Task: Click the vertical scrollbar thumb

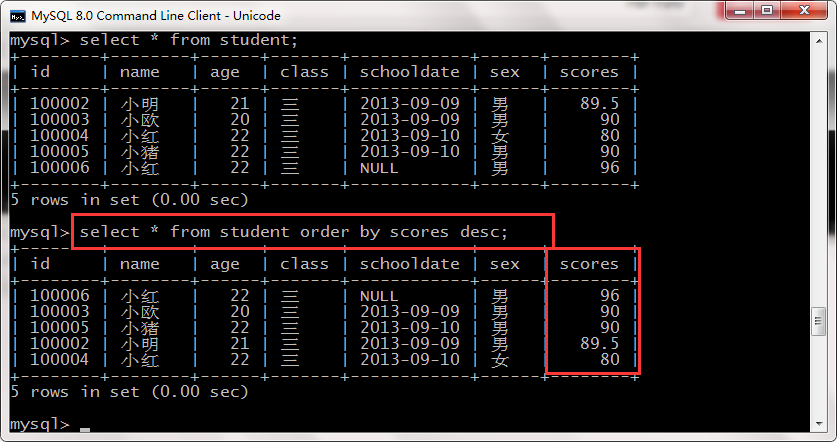Action: coord(819,321)
